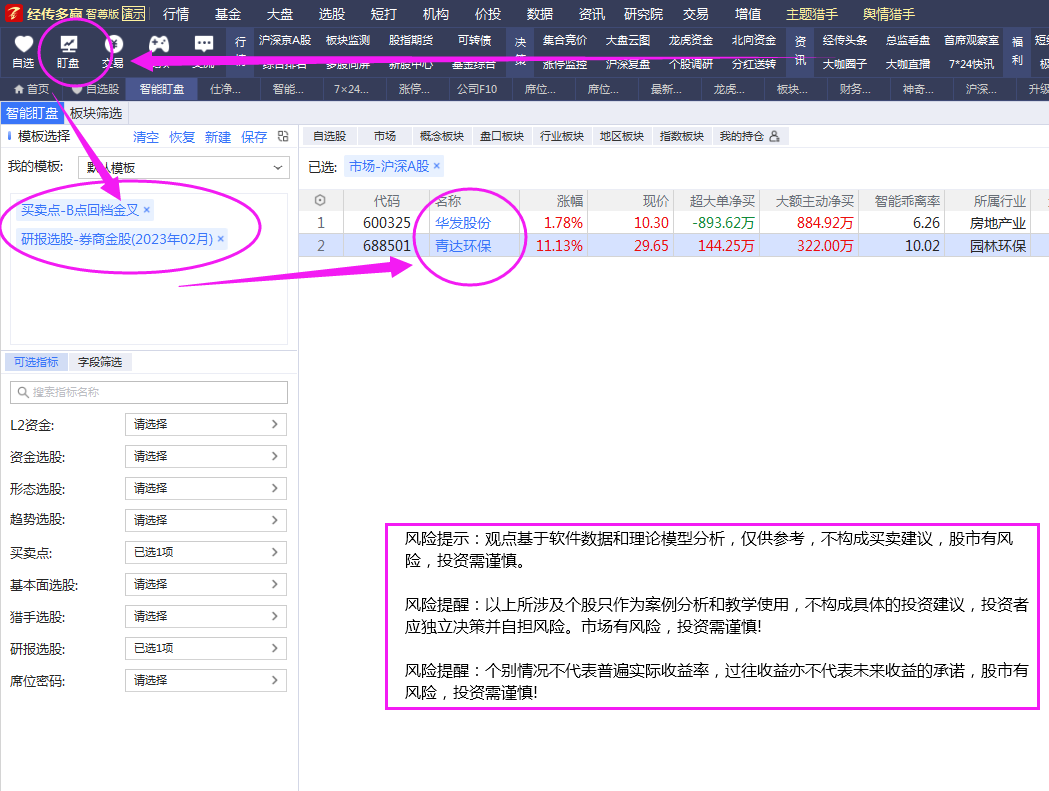Remove the 市场-沪深A股 selected filter

[x=437, y=166]
